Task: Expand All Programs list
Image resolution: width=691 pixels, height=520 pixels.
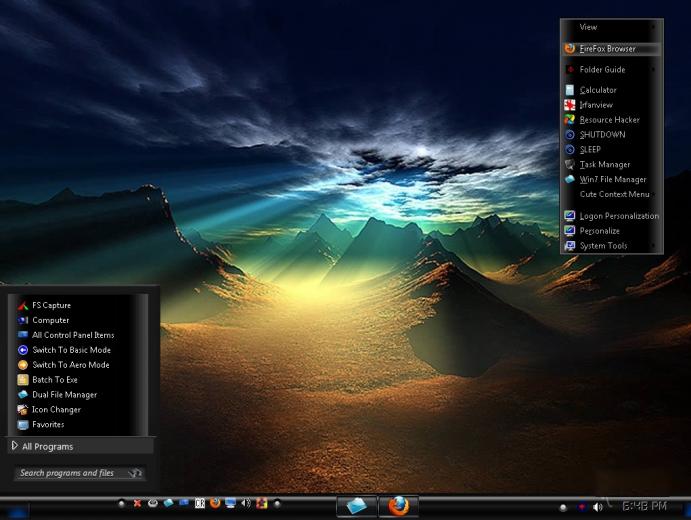Action: pos(81,446)
